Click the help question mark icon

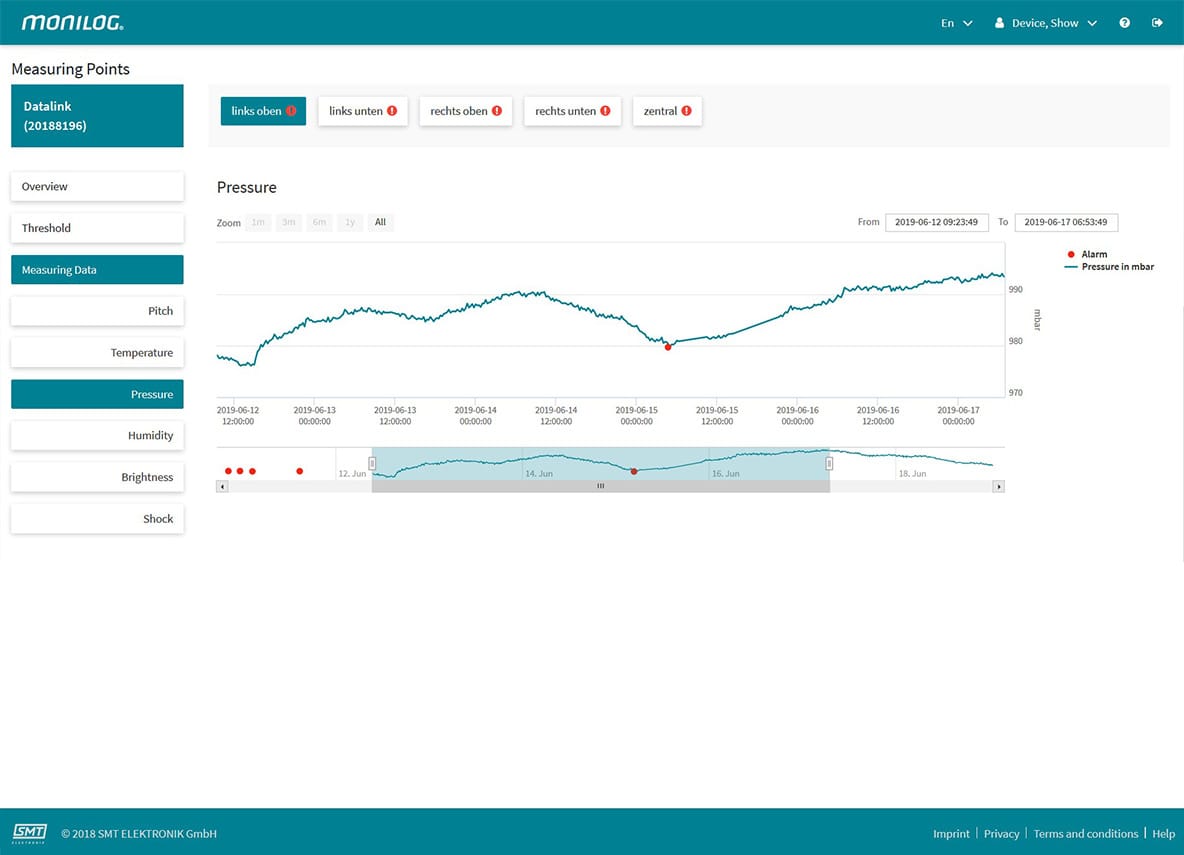coord(1125,23)
